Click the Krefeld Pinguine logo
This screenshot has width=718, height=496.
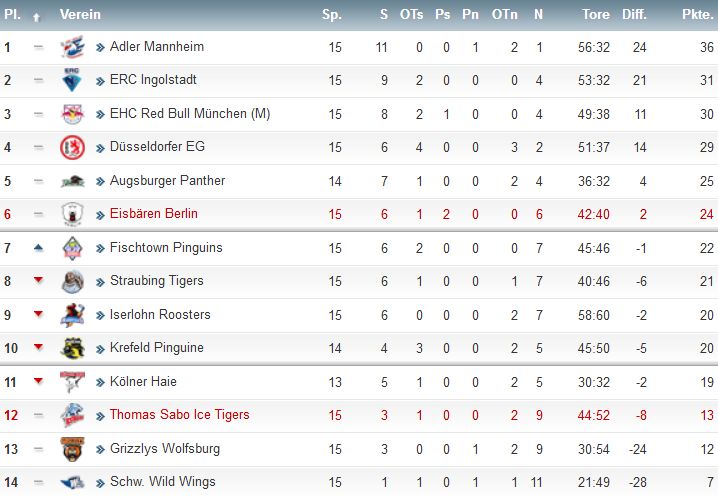pos(72,348)
